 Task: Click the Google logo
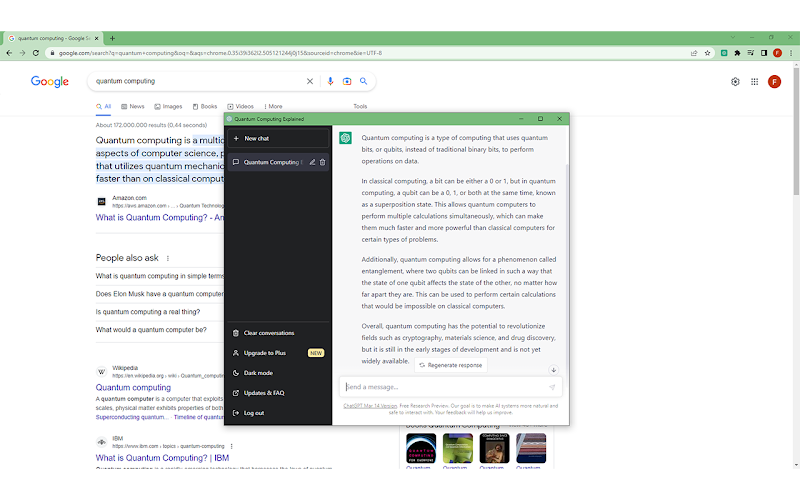coord(49,82)
